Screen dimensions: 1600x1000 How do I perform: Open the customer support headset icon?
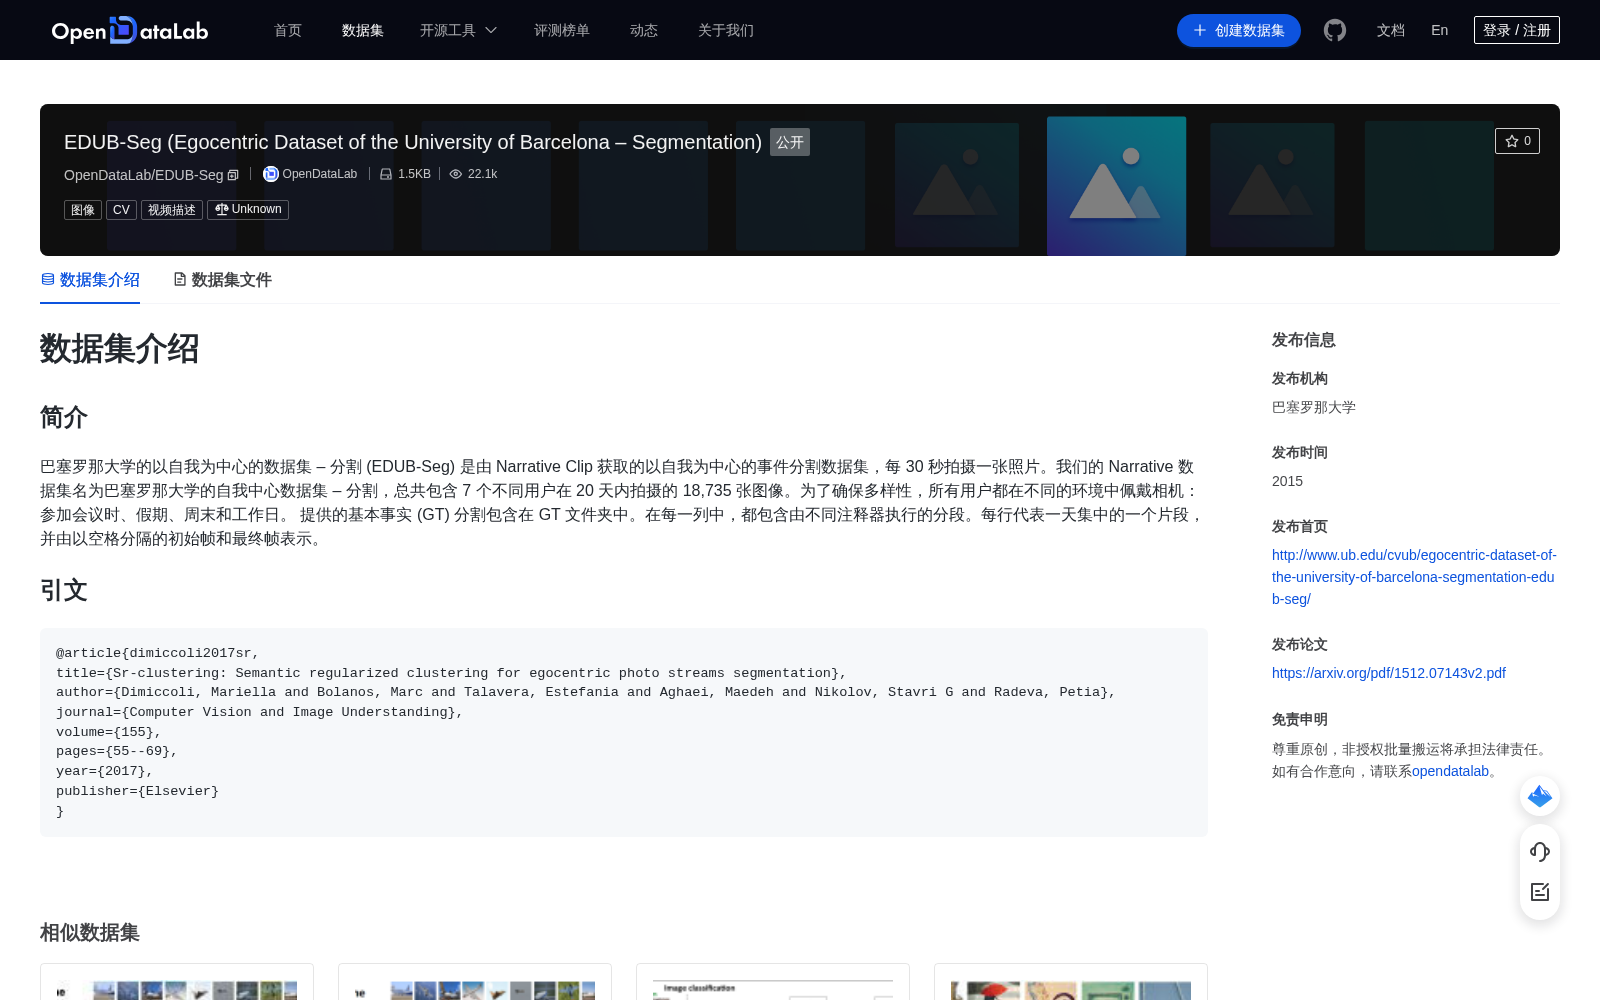point(1540,852)
